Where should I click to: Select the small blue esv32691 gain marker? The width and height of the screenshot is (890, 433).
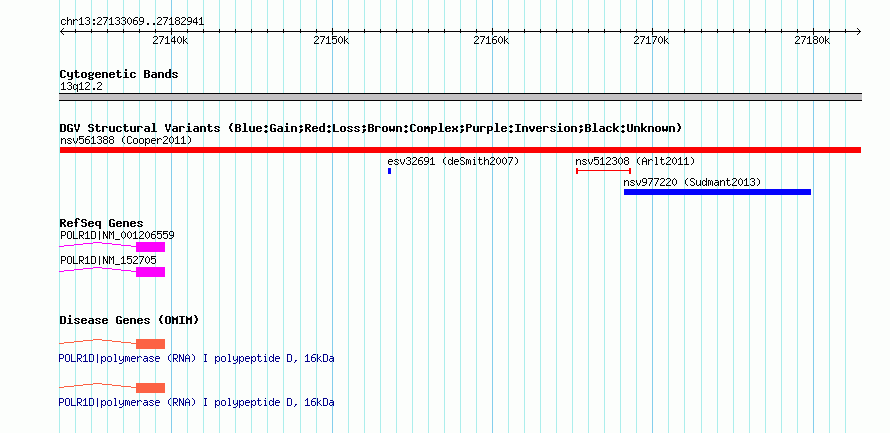(x=389, y=171)
